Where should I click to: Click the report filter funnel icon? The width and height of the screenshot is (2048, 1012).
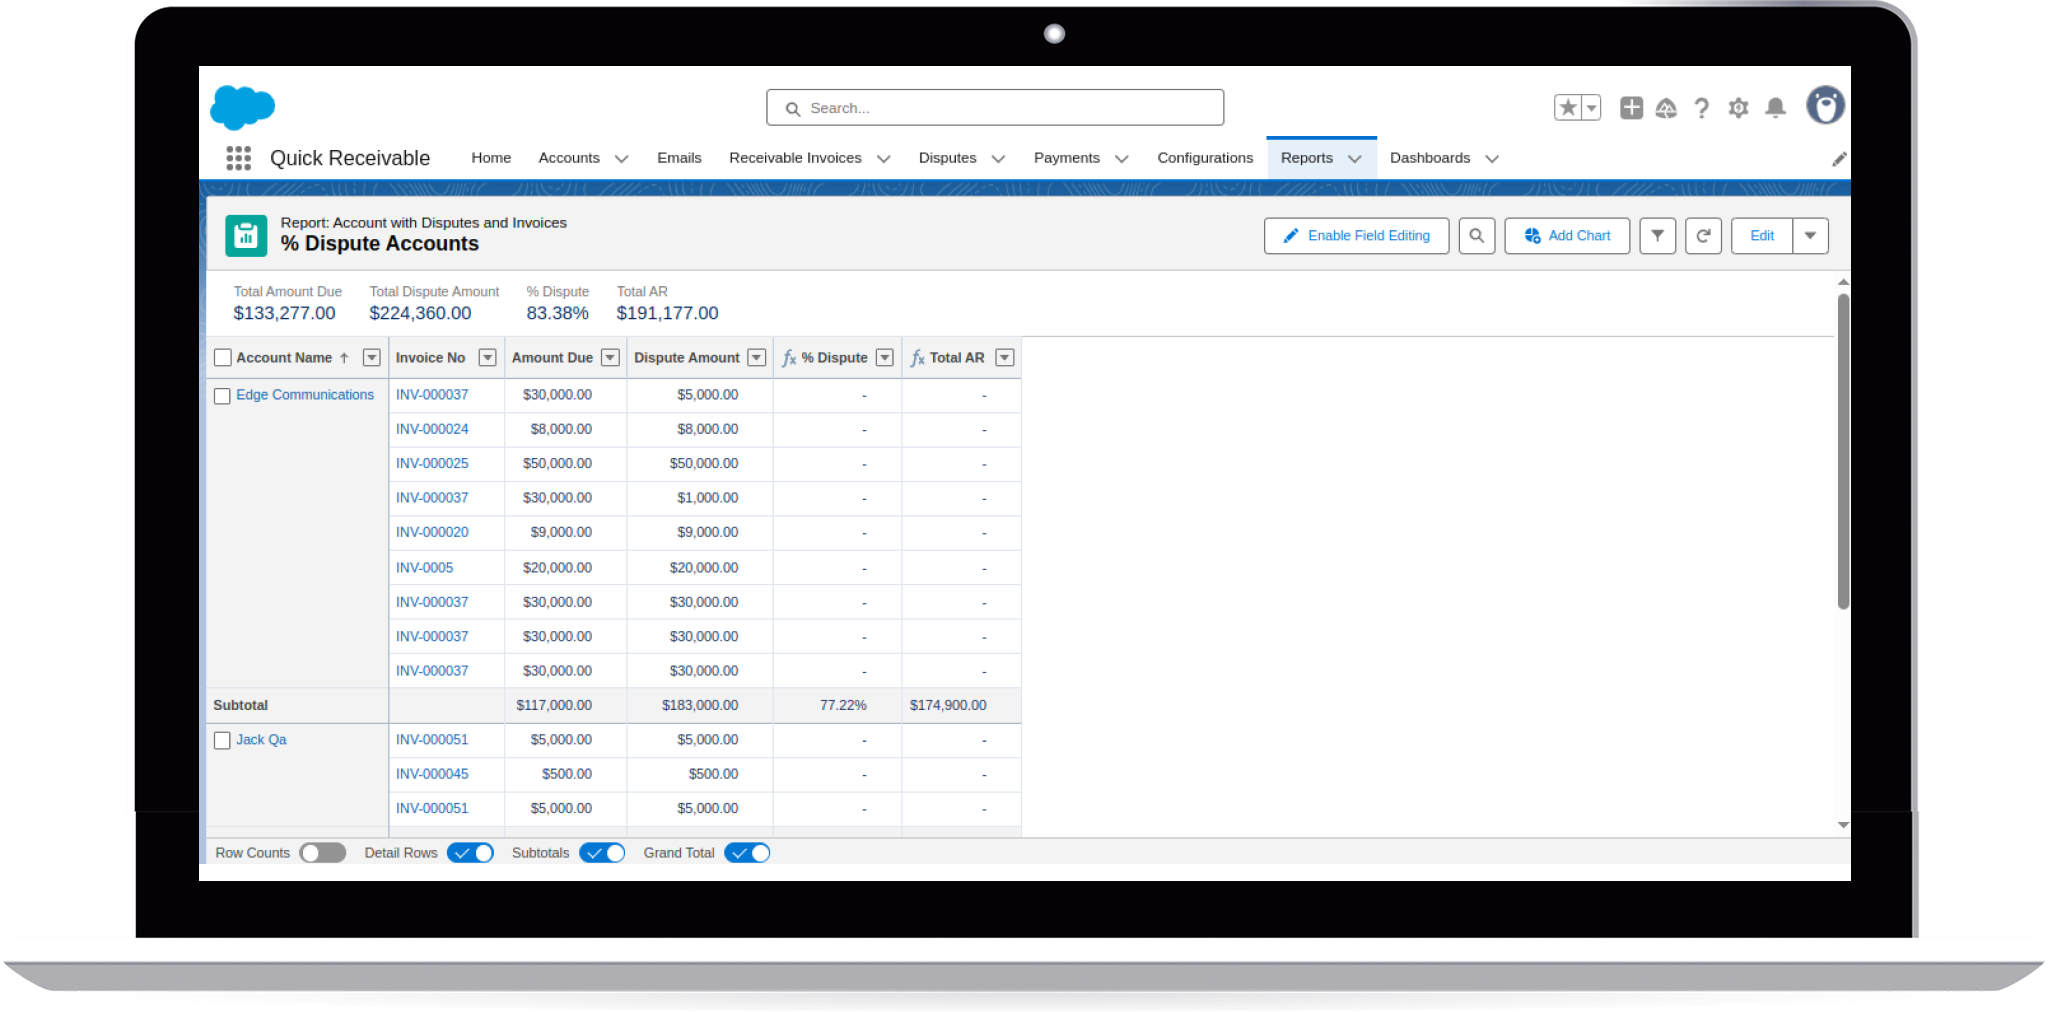1657,236
